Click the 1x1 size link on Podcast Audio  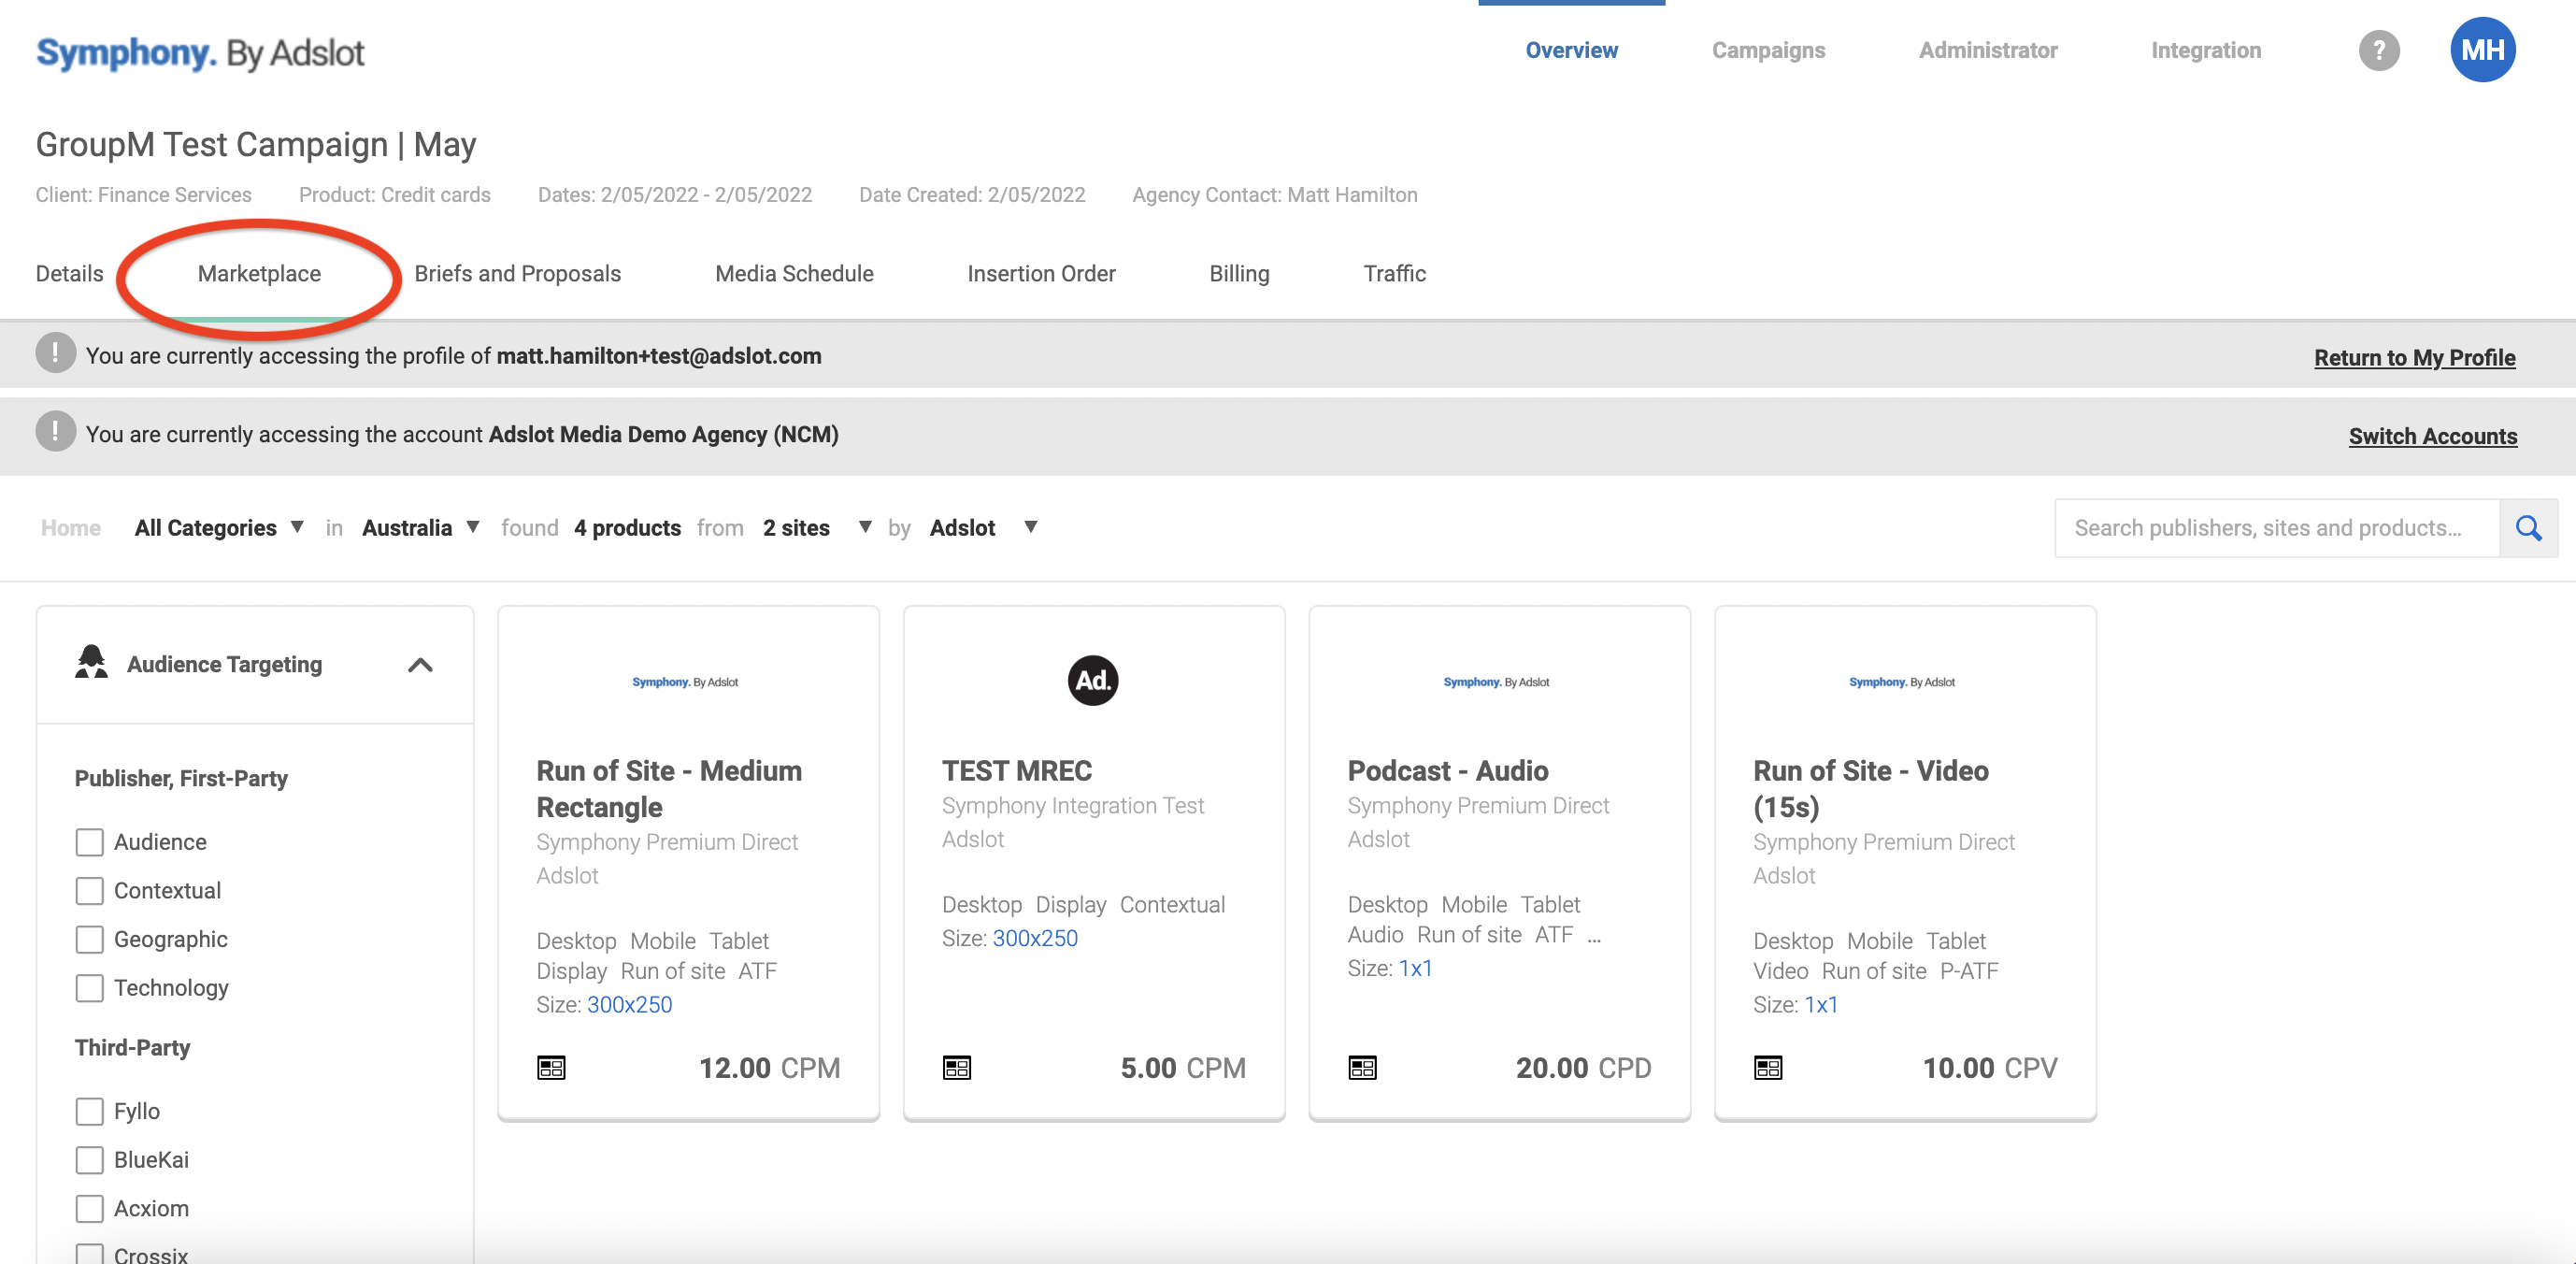(x=1415, y=968)
